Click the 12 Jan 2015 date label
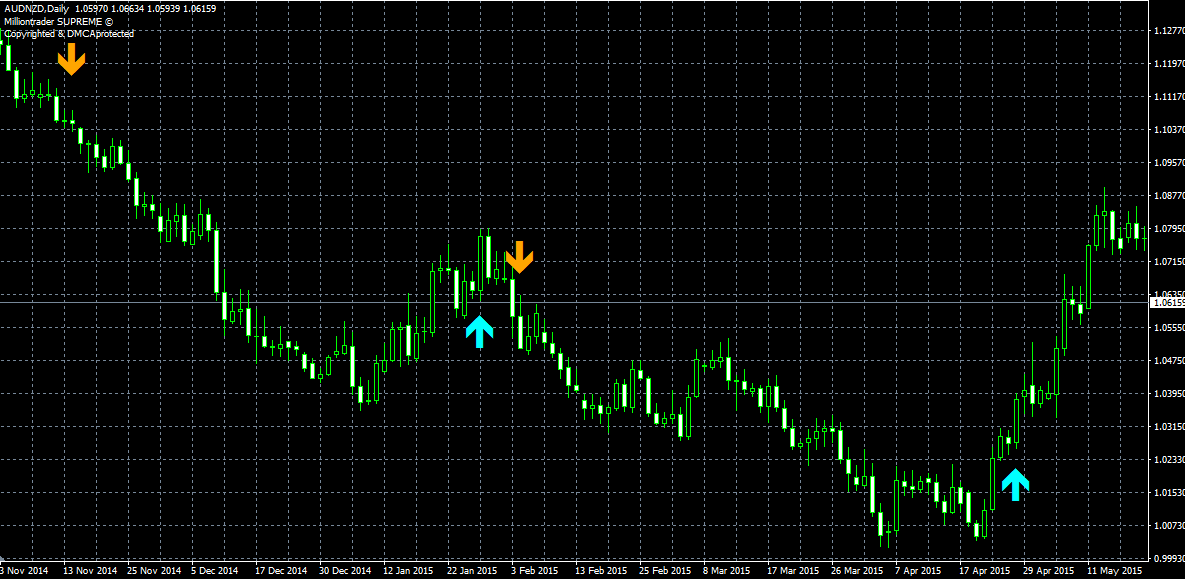Viewport: 1185px width, 579px height. (x=410, y=571)
